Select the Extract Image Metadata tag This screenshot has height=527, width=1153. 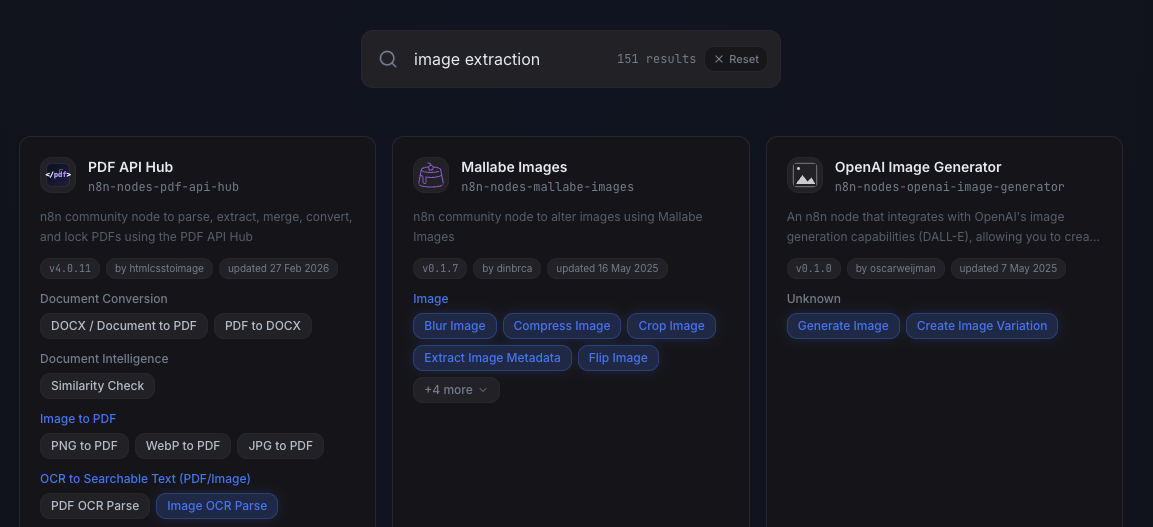tap(492, 358)
